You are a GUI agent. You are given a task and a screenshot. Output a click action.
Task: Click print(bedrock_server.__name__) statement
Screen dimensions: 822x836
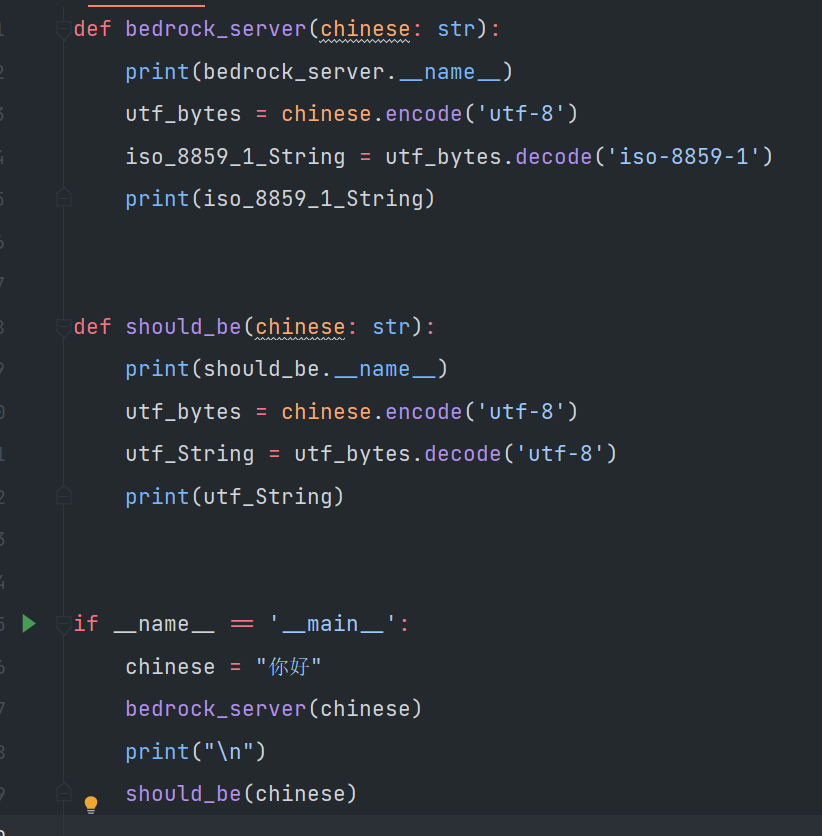point(319,72)
